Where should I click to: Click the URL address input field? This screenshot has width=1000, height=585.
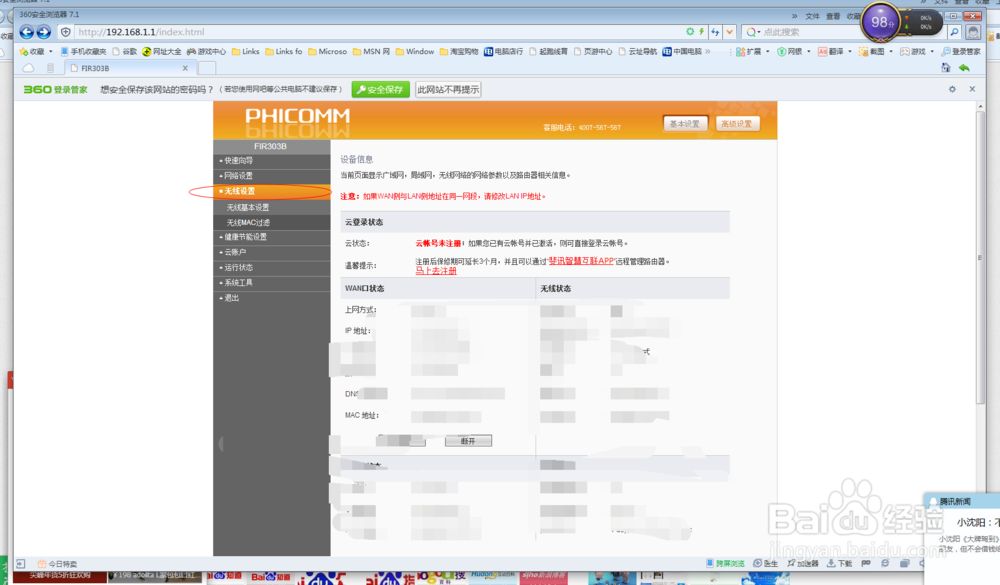(x=300, y=31)
